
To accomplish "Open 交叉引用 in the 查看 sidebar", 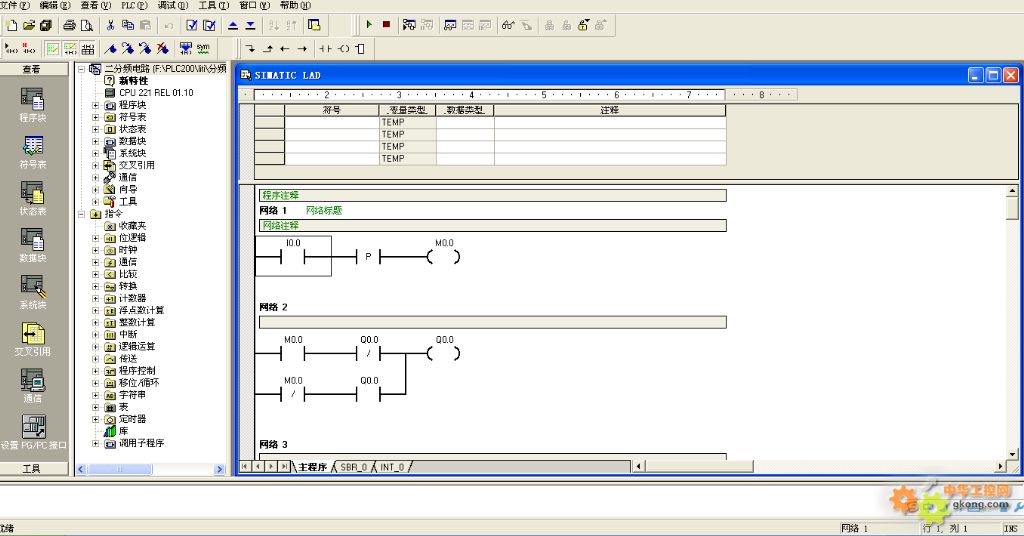I will click(x=32, y=339).
